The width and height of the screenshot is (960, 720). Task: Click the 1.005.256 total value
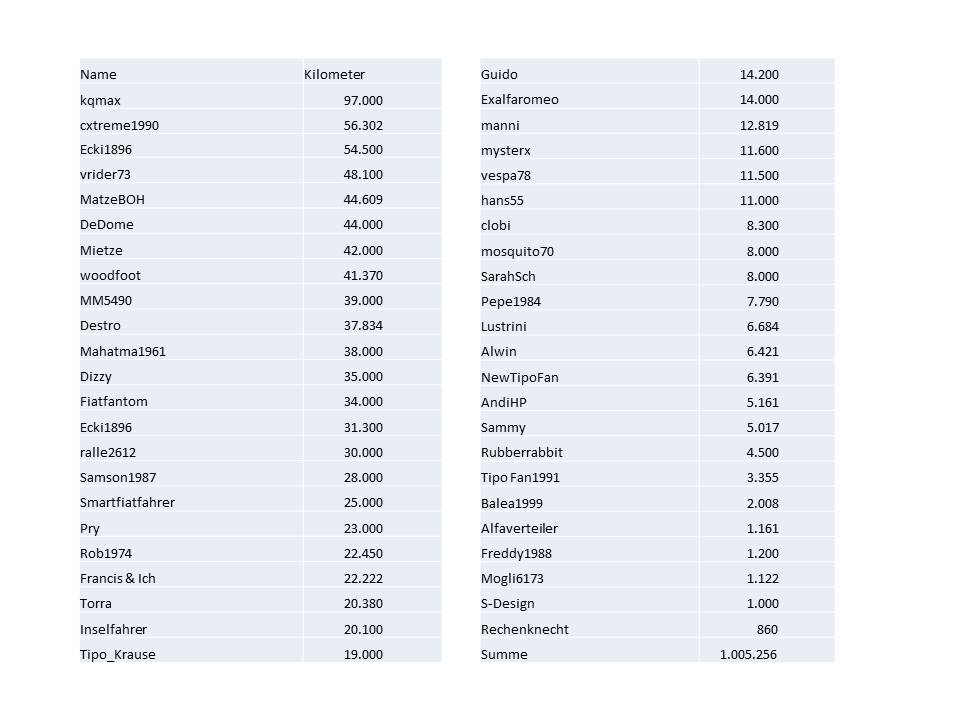[x=748, y=654]
